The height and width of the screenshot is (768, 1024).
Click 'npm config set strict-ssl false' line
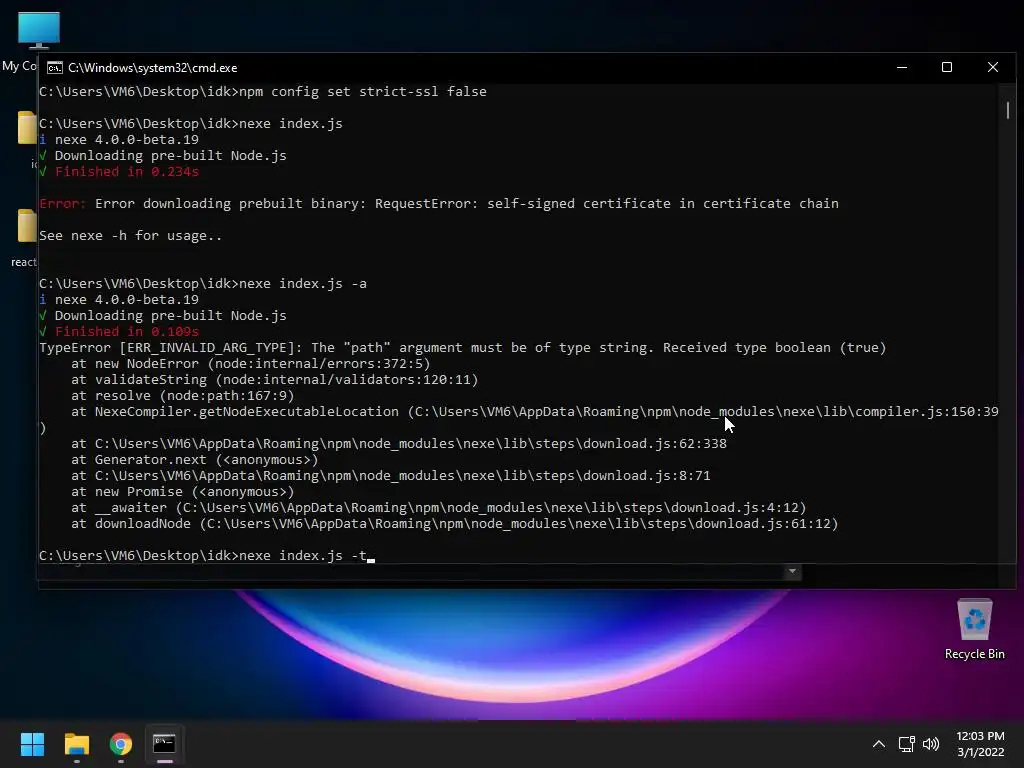(263, 91)
